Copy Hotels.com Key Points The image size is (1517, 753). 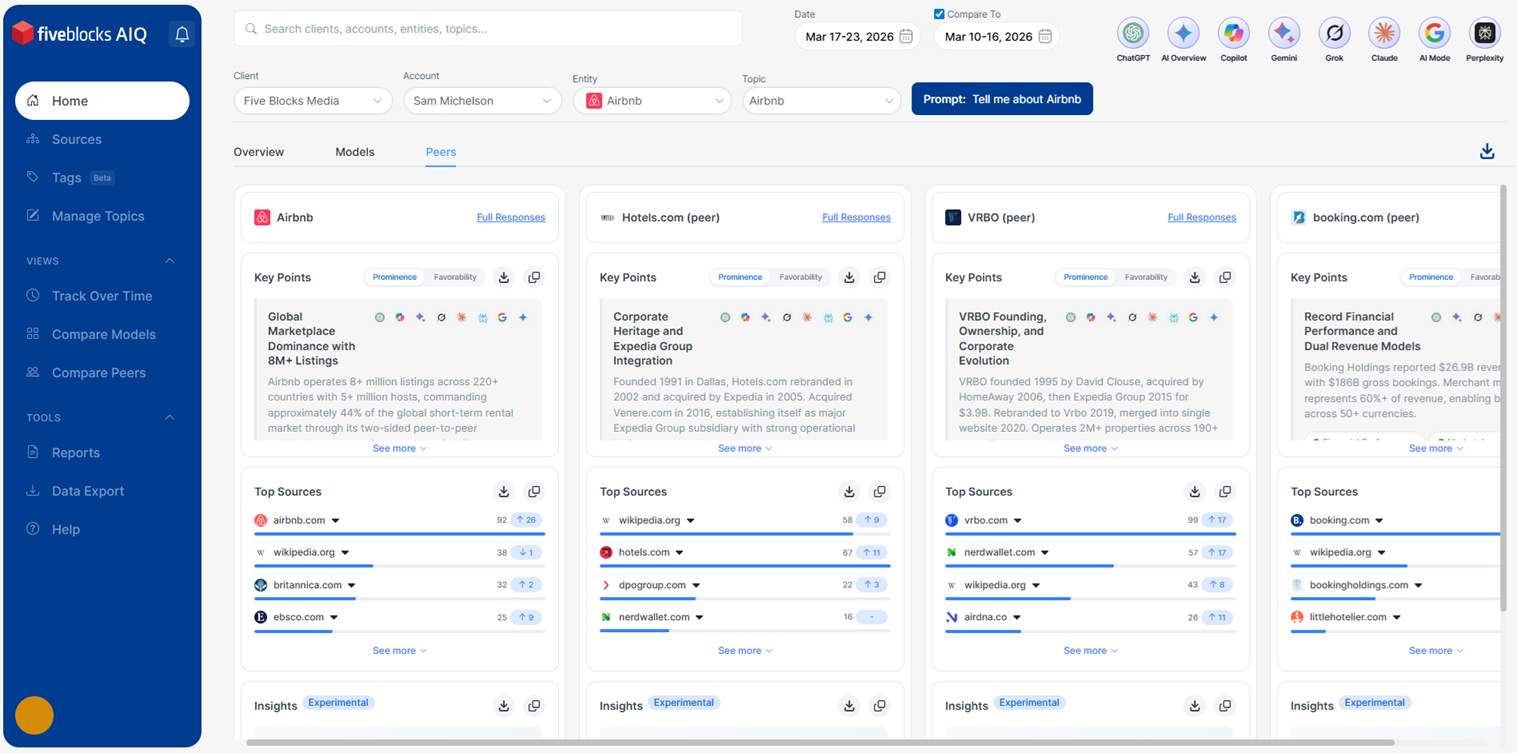coord(880,277)
